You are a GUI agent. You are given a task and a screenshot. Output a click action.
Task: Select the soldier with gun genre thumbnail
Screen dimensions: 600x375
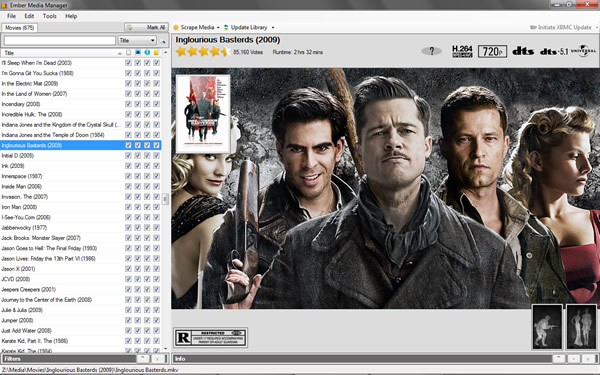coord(547,327)
